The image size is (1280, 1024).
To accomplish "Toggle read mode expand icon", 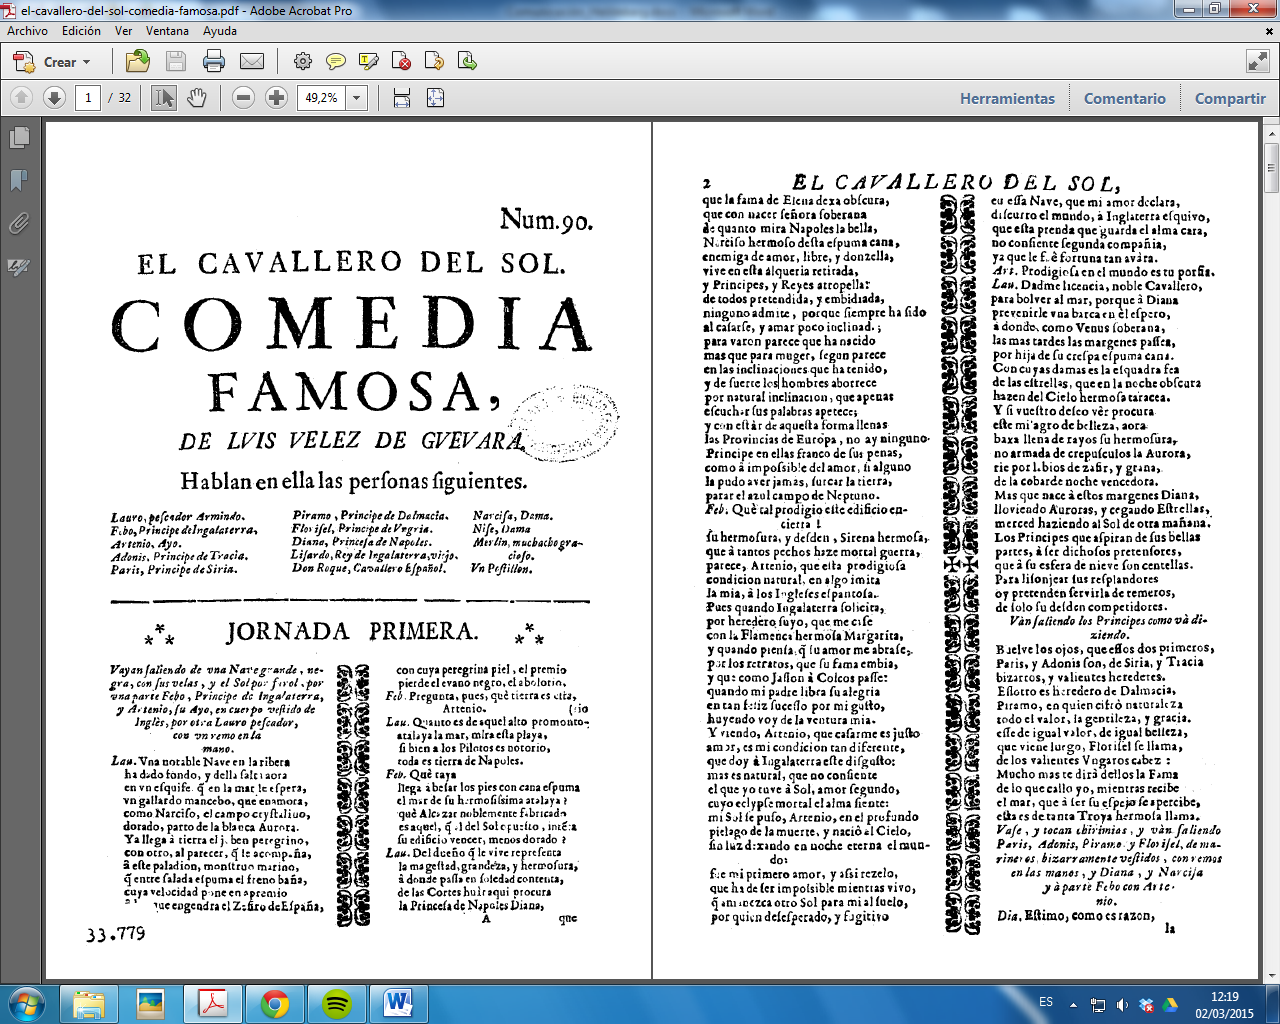I will pos(1258,61).
